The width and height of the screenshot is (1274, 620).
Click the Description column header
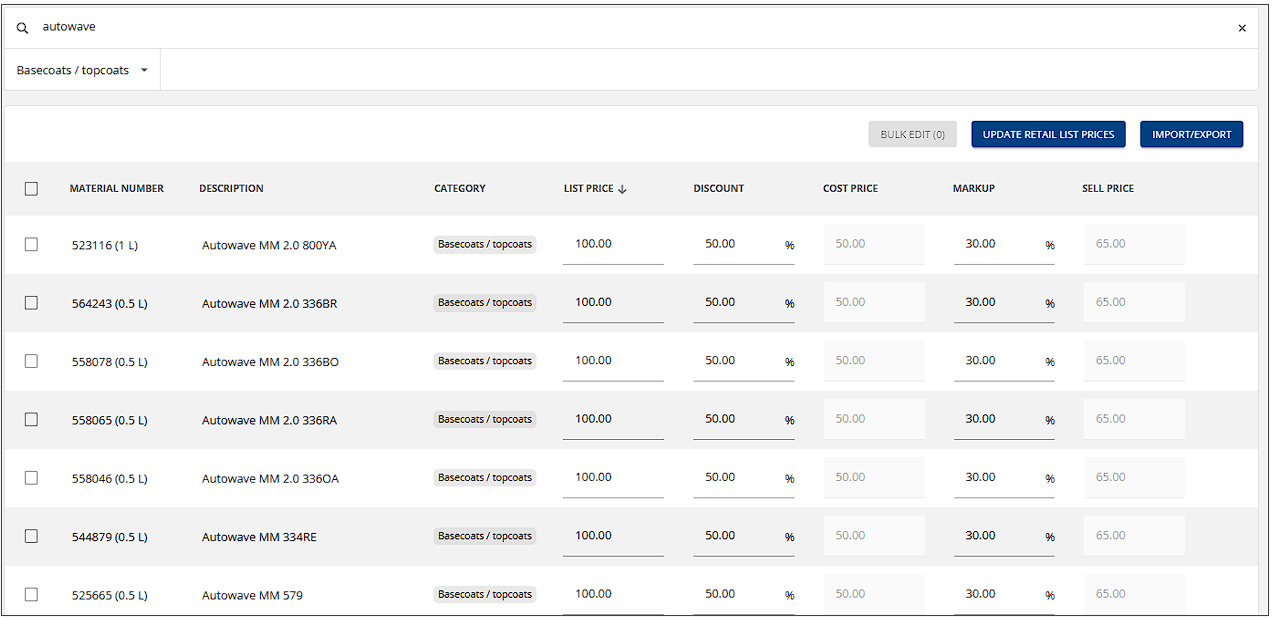[231, 188]
